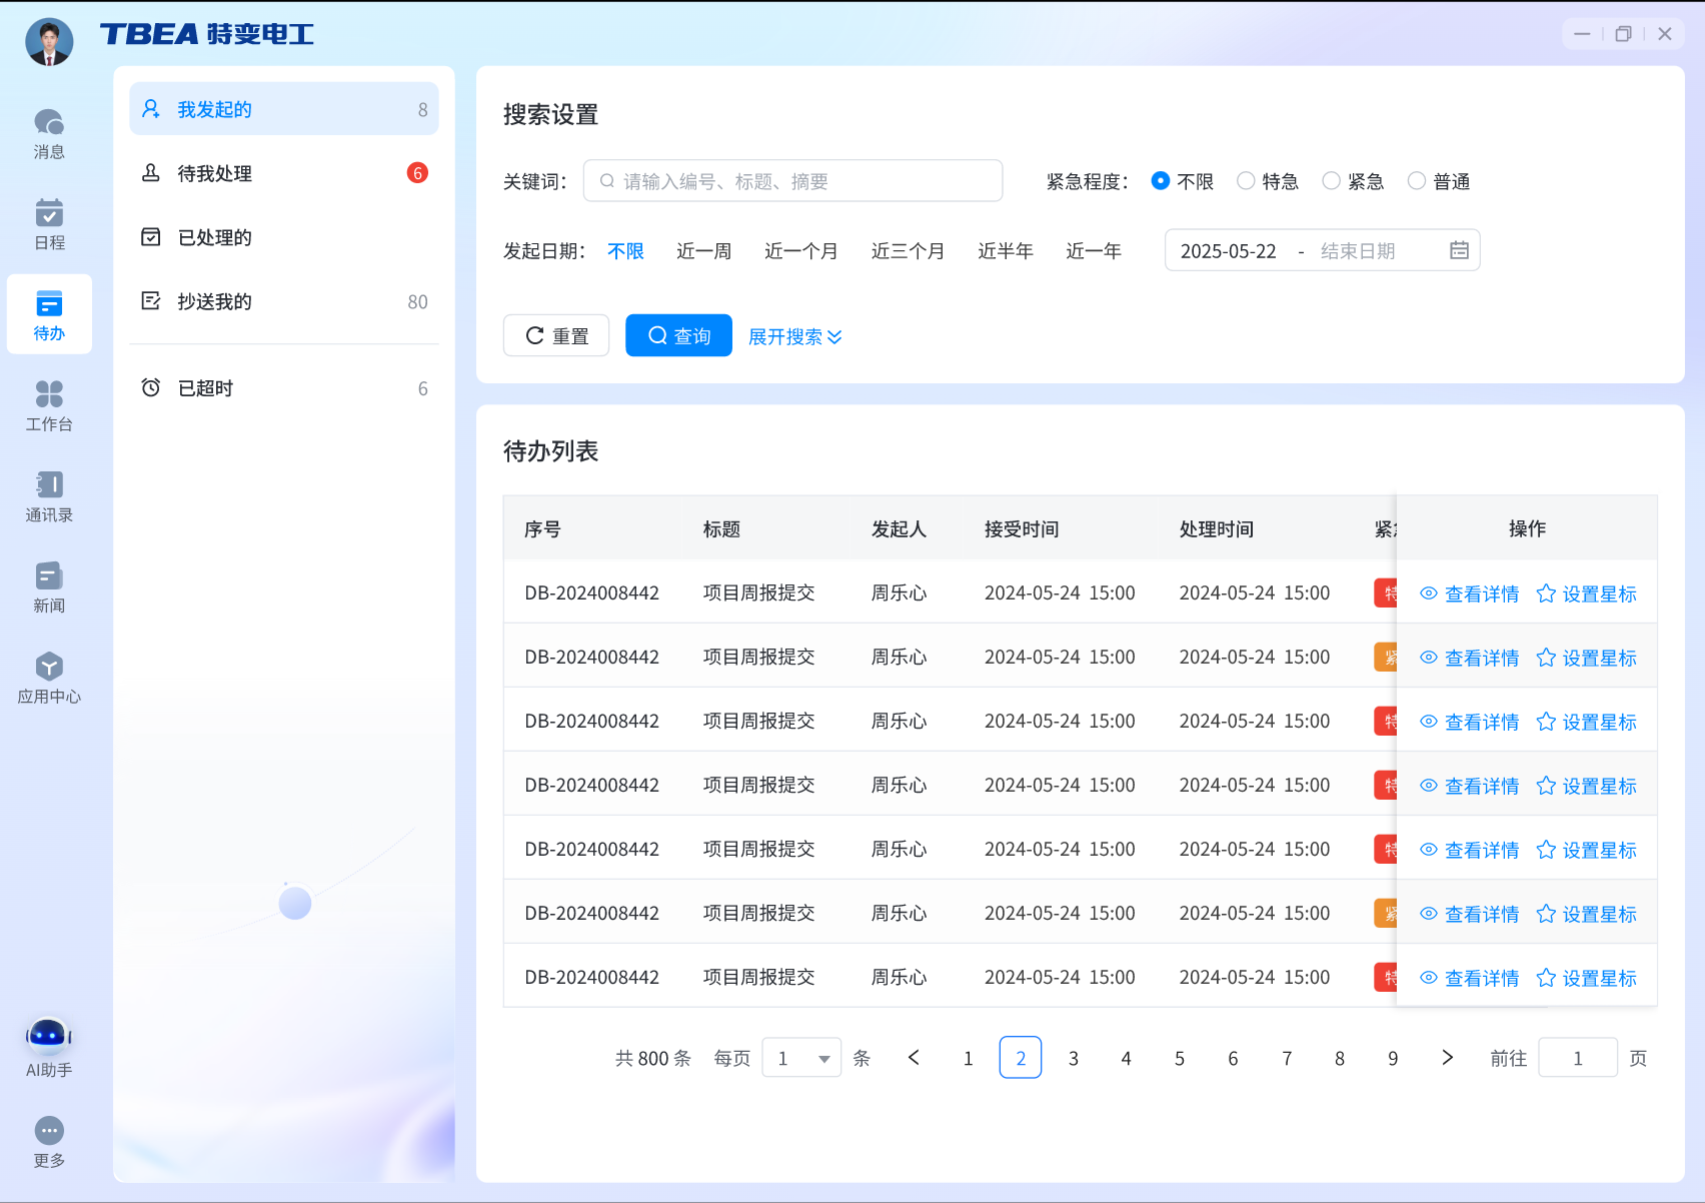
Task: Open the per-page count dropdown
Action: (x=801, y=1057)
